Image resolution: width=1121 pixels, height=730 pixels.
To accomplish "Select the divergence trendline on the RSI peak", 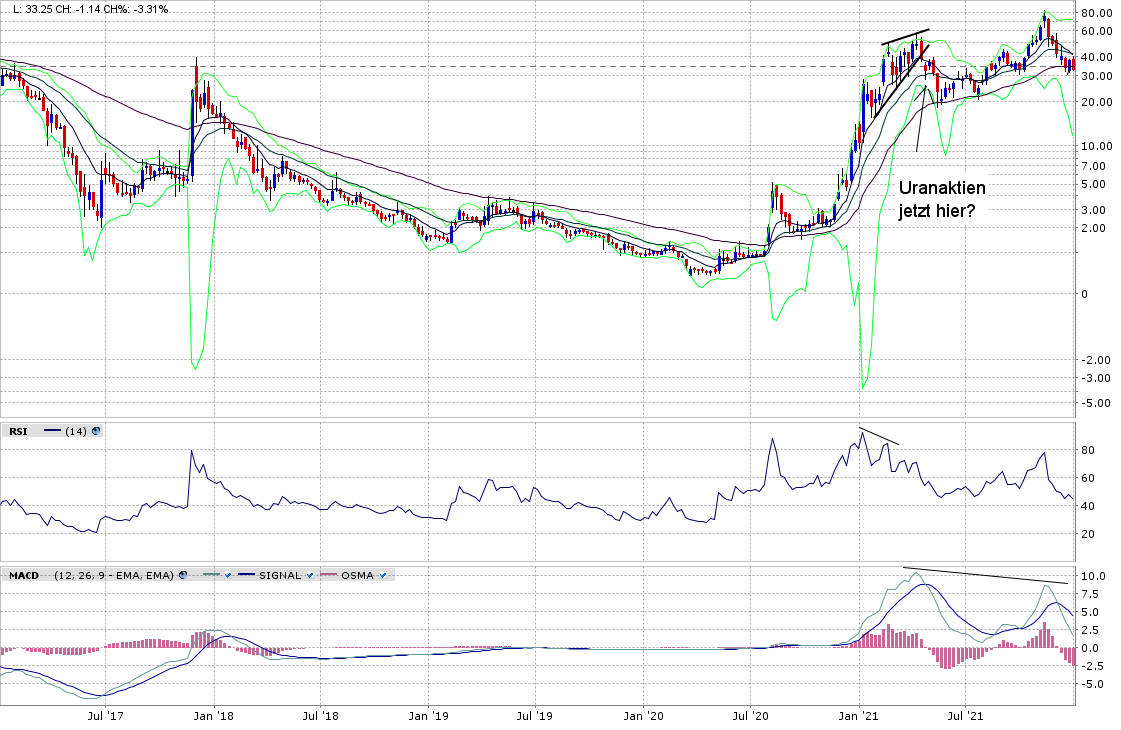I will click(880, 436).
